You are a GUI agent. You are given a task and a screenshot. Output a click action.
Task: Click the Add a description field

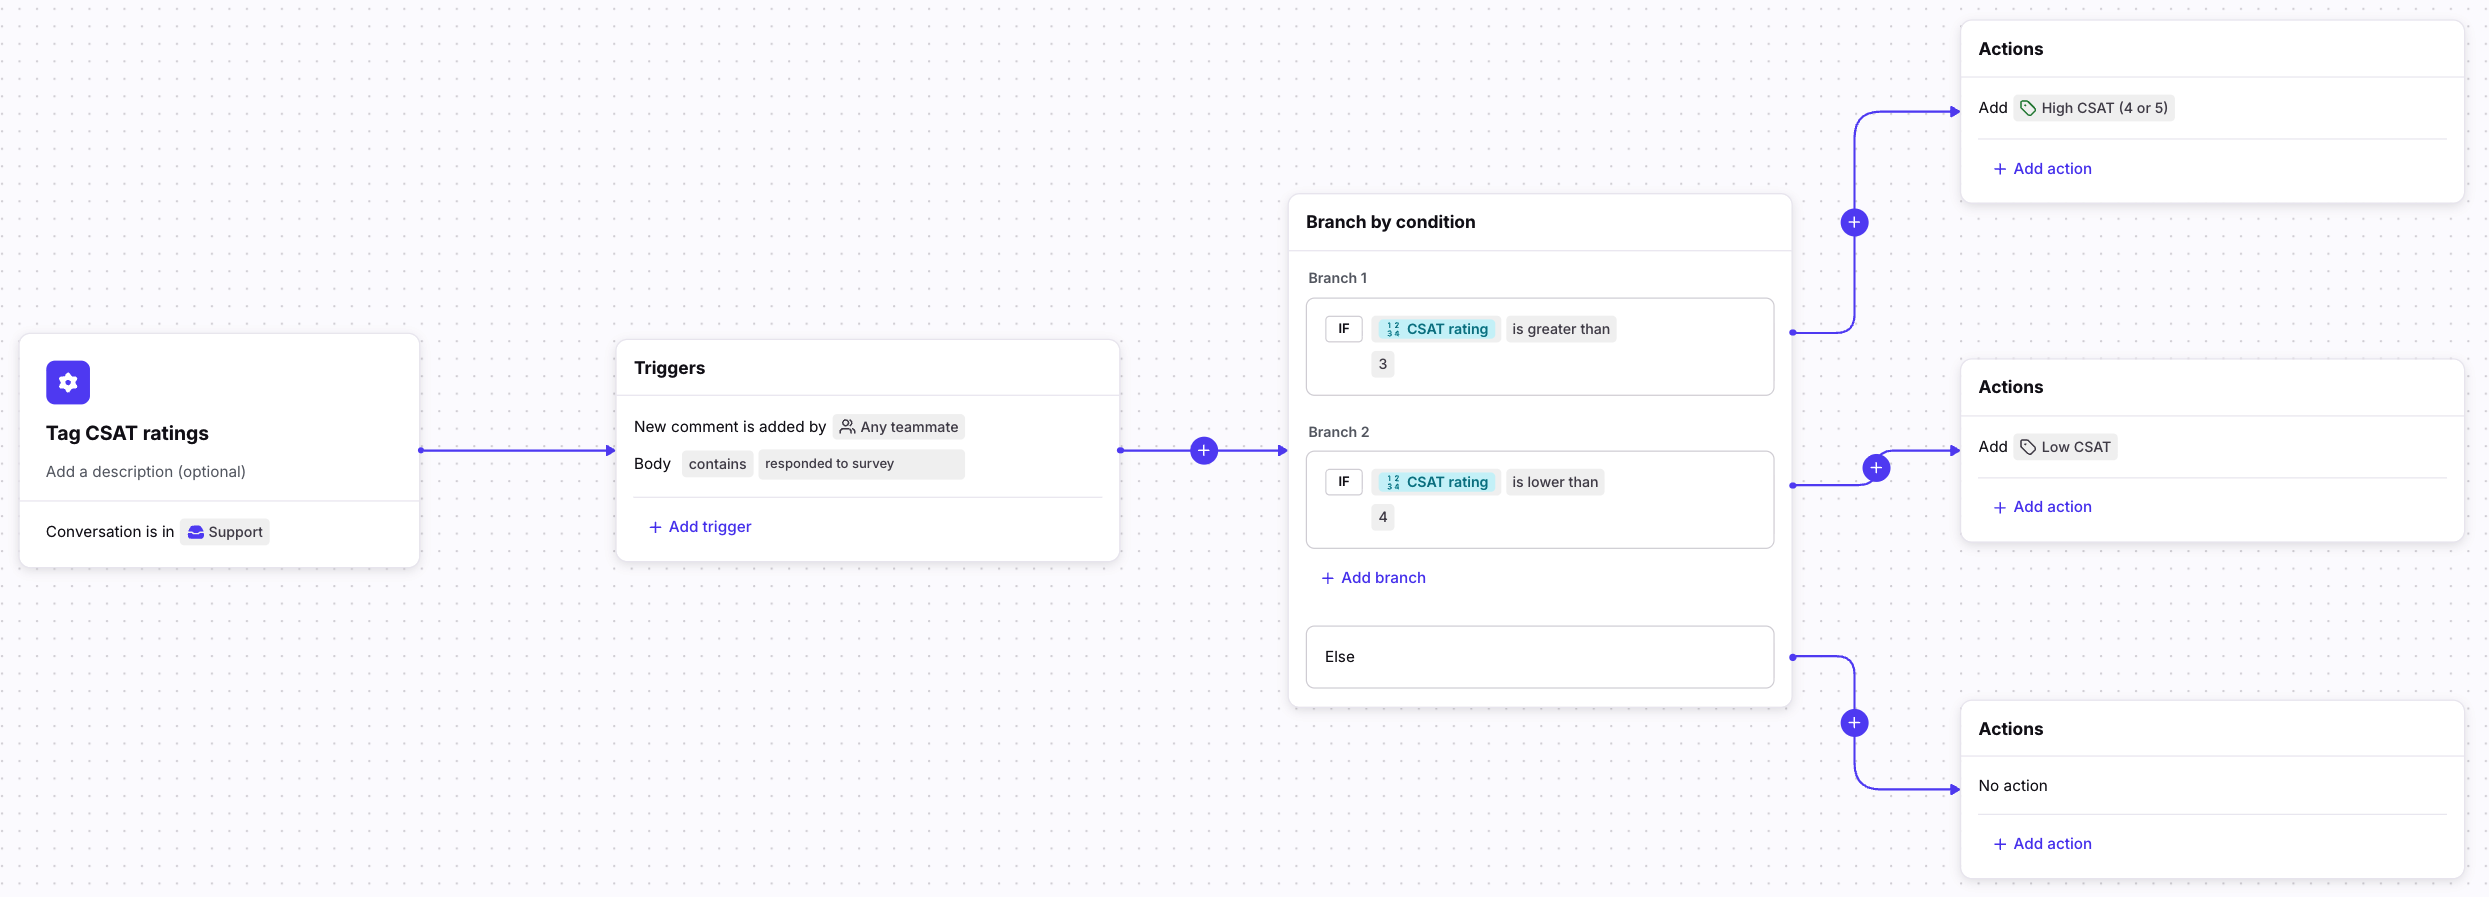[x=146, y=472]
